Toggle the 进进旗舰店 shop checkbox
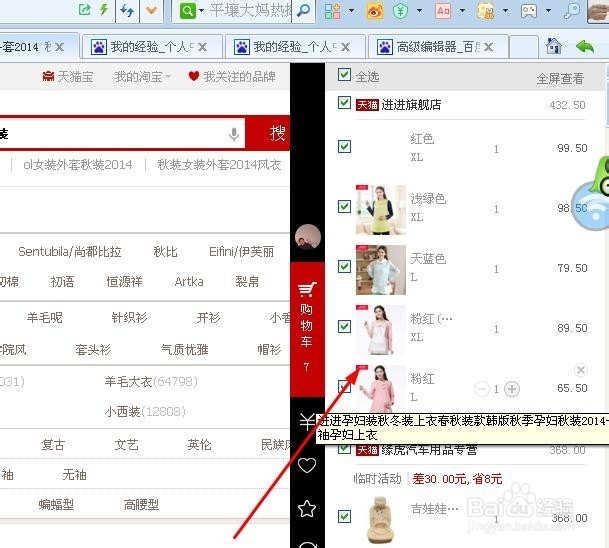Viewport: 609px width, 548px height. (x=344, y=103)
